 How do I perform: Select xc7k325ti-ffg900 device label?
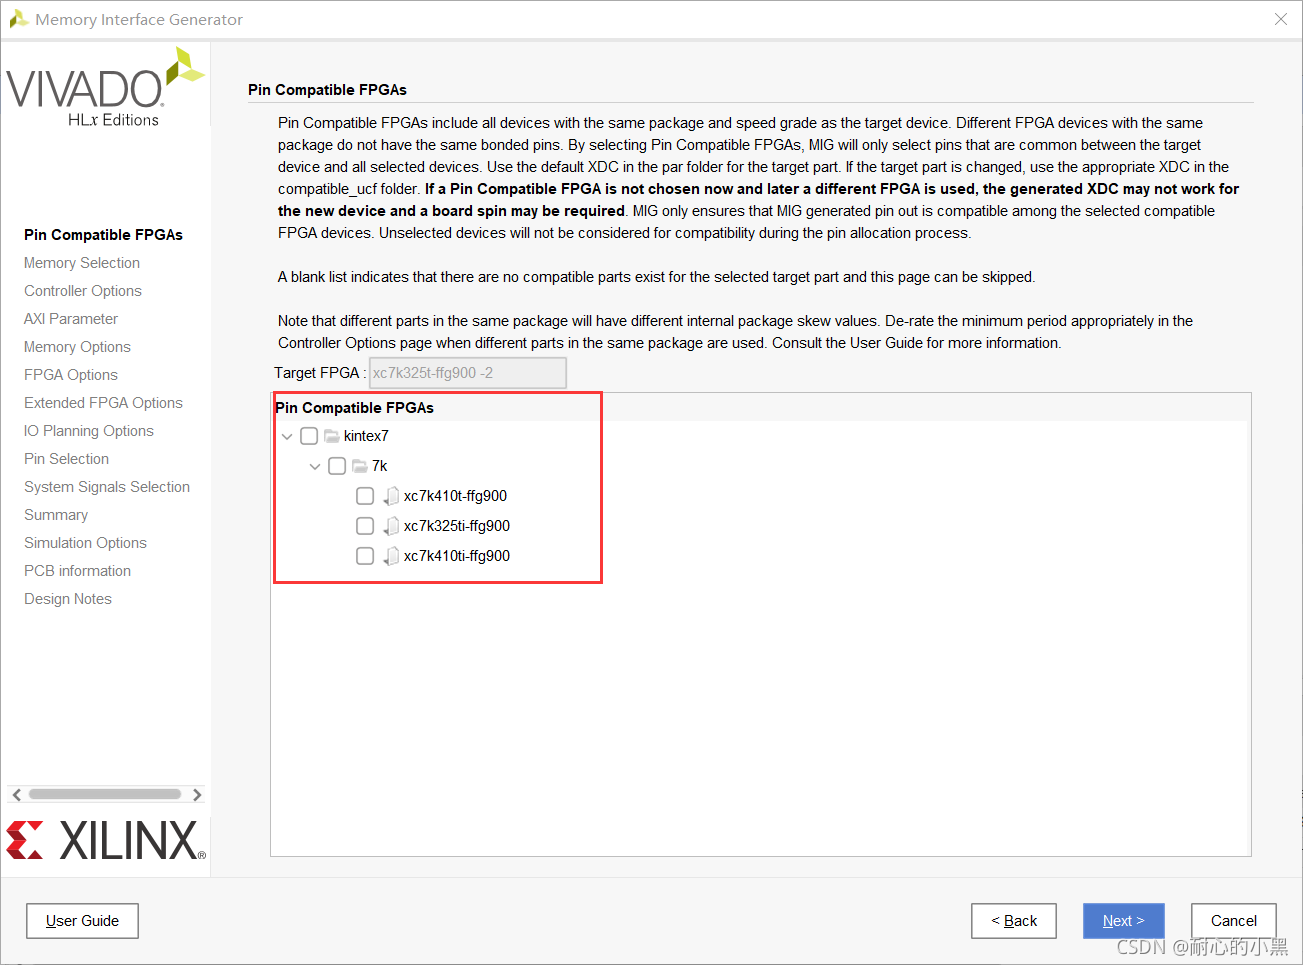point(457,526)
